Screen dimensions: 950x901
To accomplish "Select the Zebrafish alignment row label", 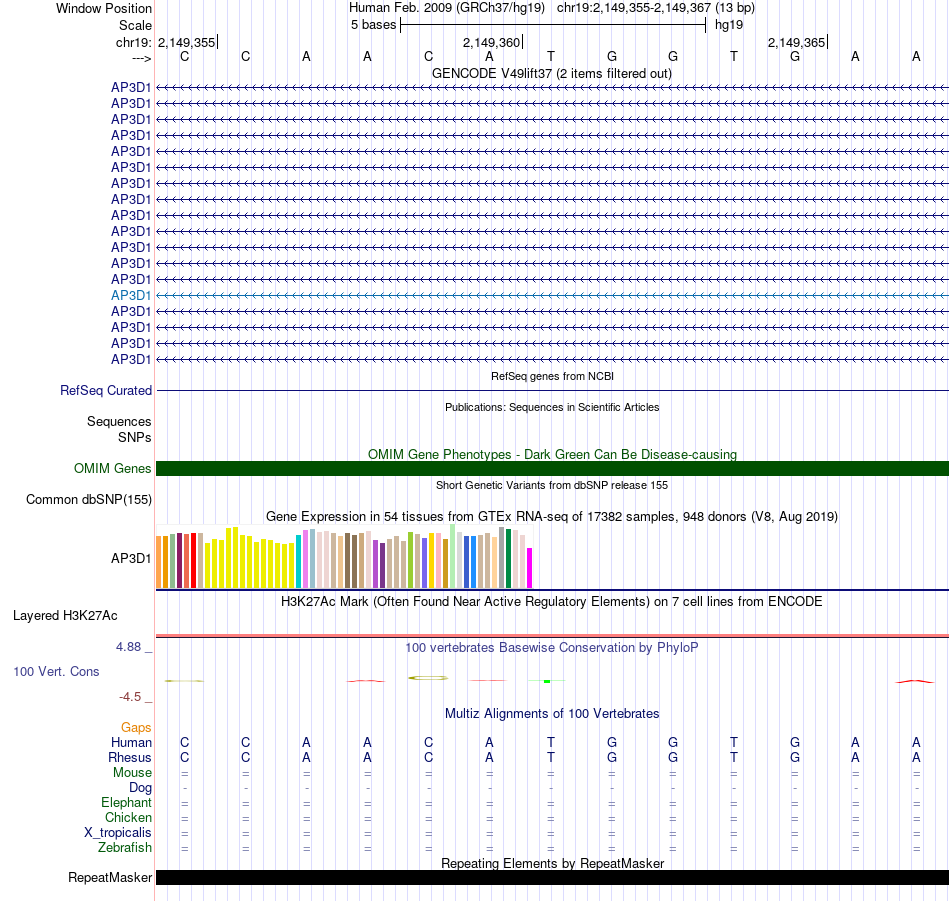I will [x=125, y=848].
